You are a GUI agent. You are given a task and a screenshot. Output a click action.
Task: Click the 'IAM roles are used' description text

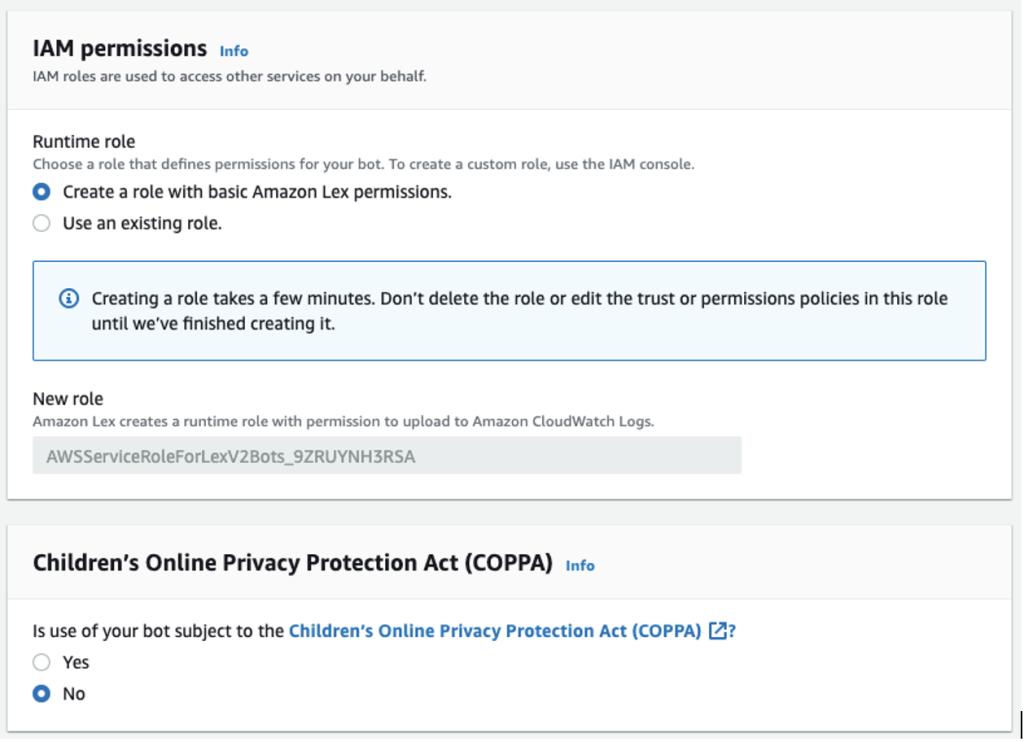click(x=229, y=76)
